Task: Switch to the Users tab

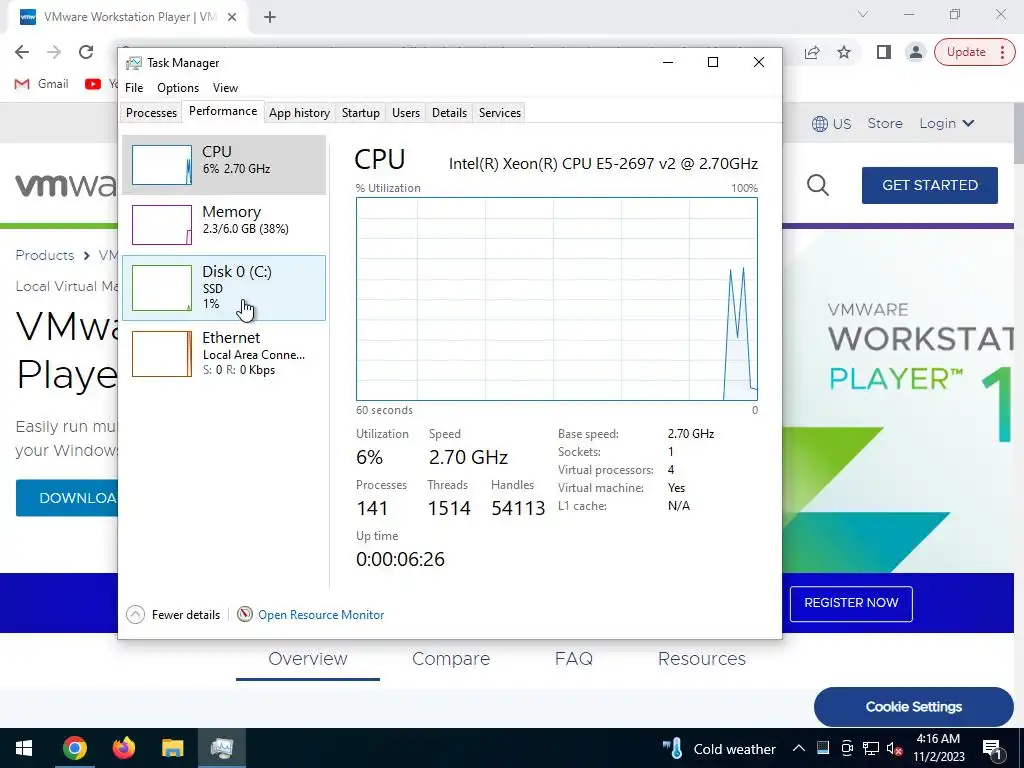Action: [x=406, y=112]
